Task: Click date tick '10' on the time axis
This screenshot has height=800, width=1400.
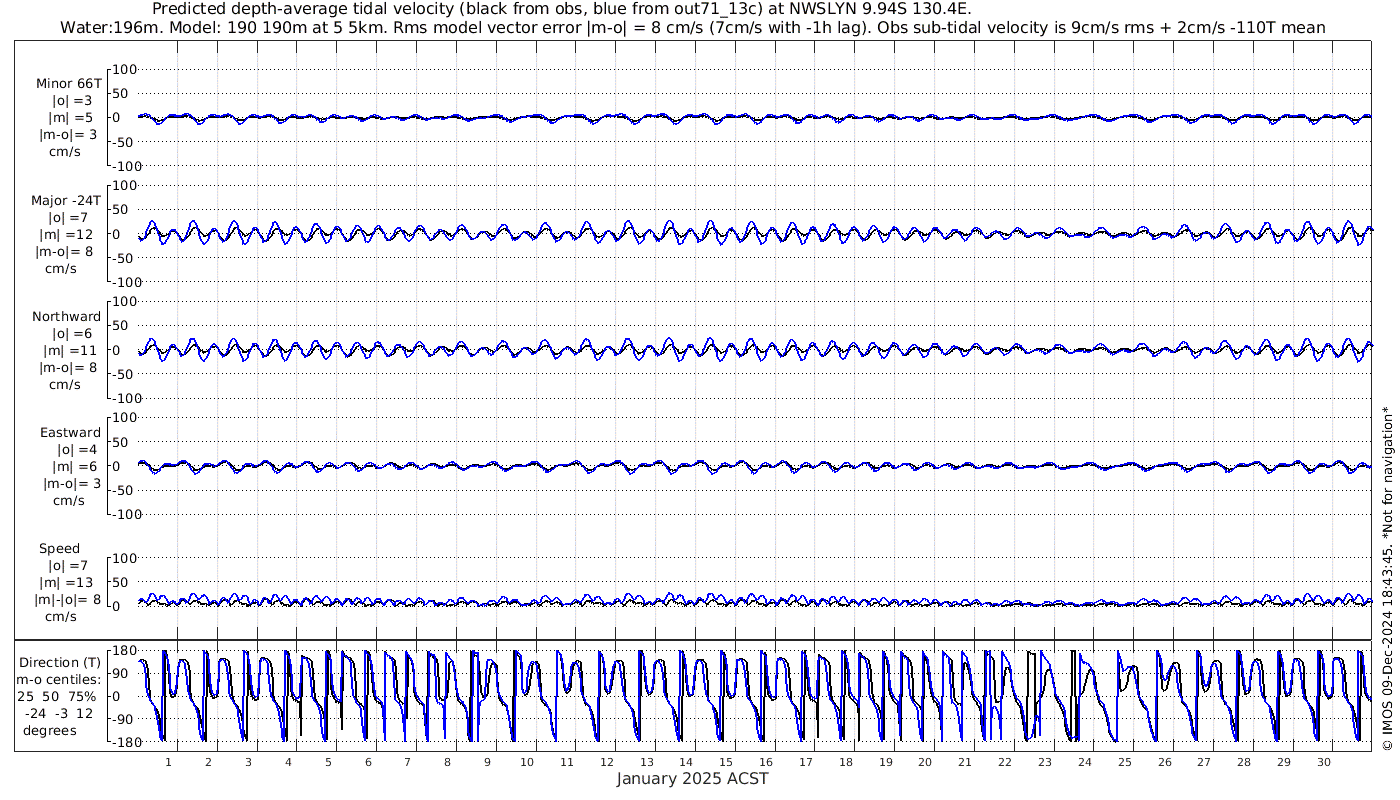Action: pos(527,762)
